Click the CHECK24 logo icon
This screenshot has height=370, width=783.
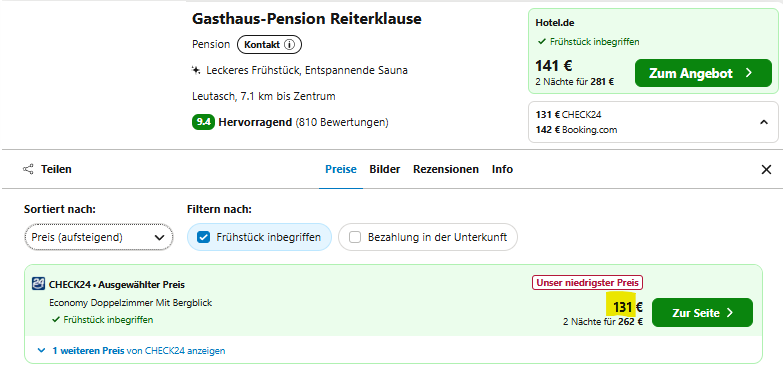(38, 284)
